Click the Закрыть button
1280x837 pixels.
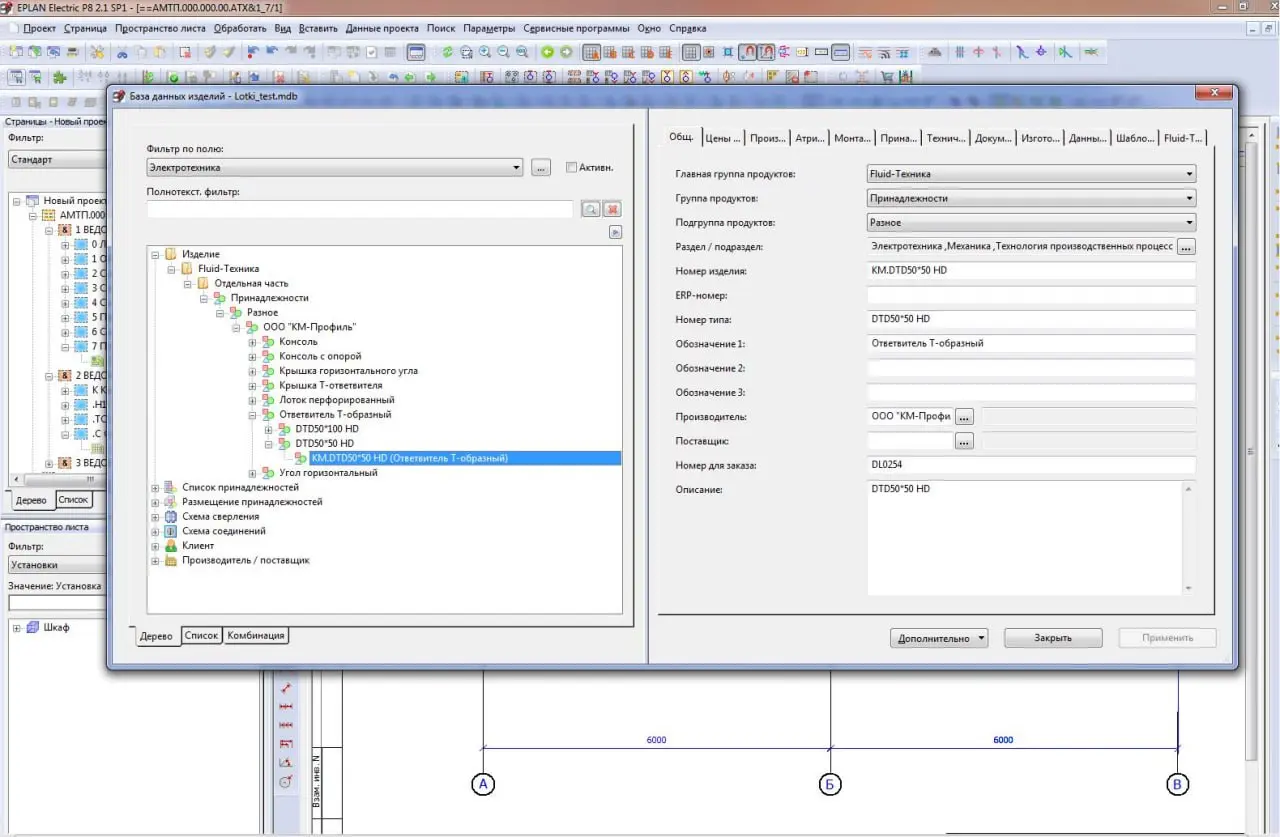click(x=1053, y=638)
